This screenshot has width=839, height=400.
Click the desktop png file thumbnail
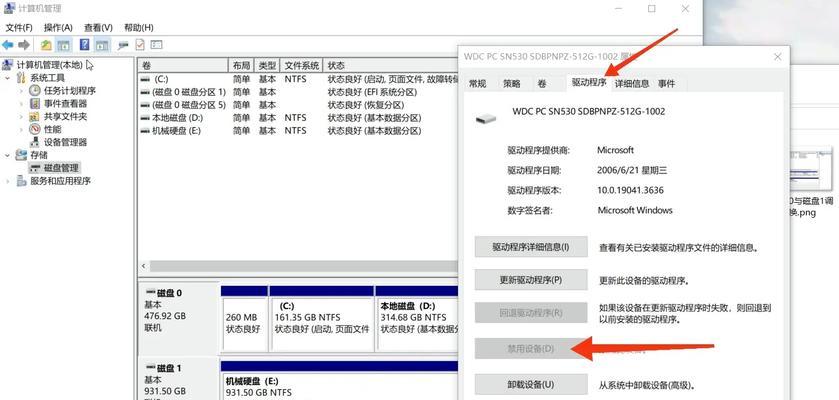tap(811, 169)
